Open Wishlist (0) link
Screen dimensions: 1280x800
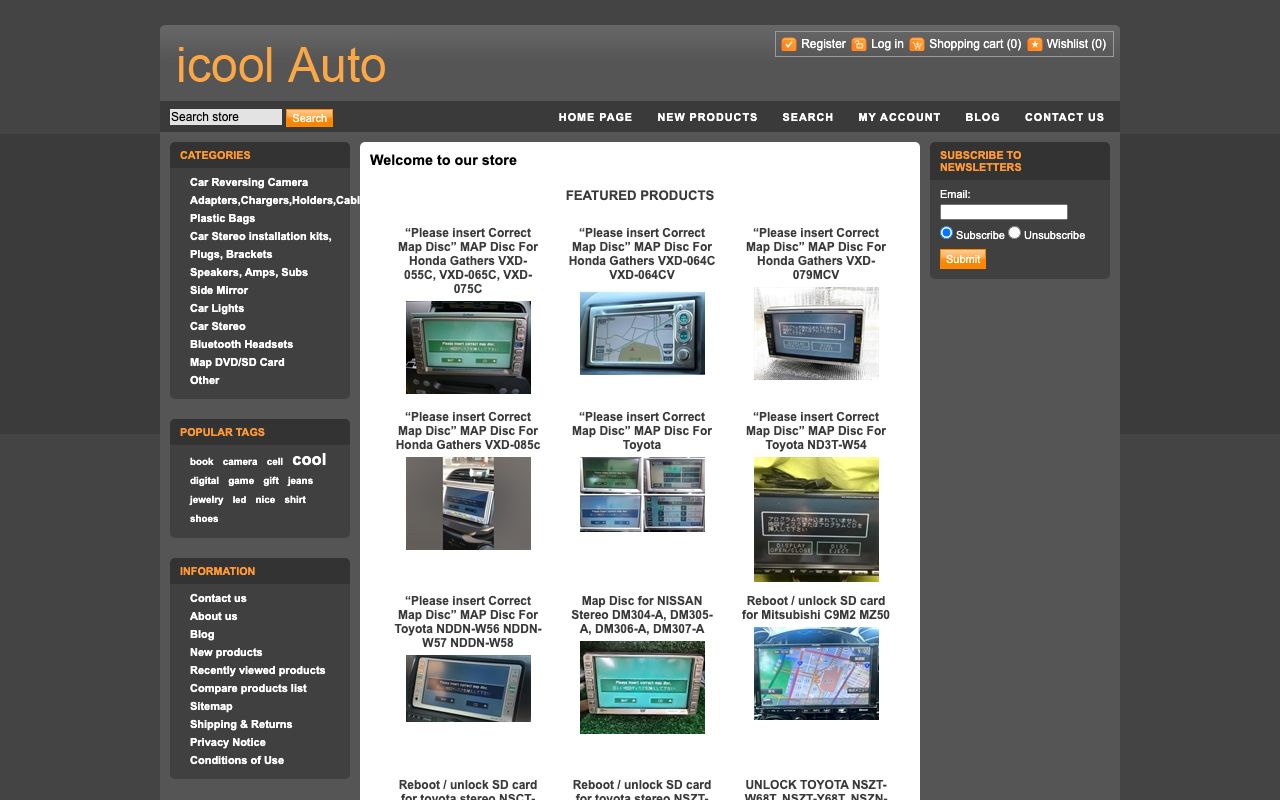1076,44
